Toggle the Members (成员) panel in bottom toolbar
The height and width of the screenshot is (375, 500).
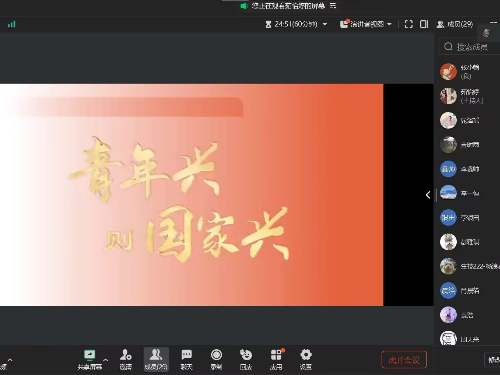(156, 360)
